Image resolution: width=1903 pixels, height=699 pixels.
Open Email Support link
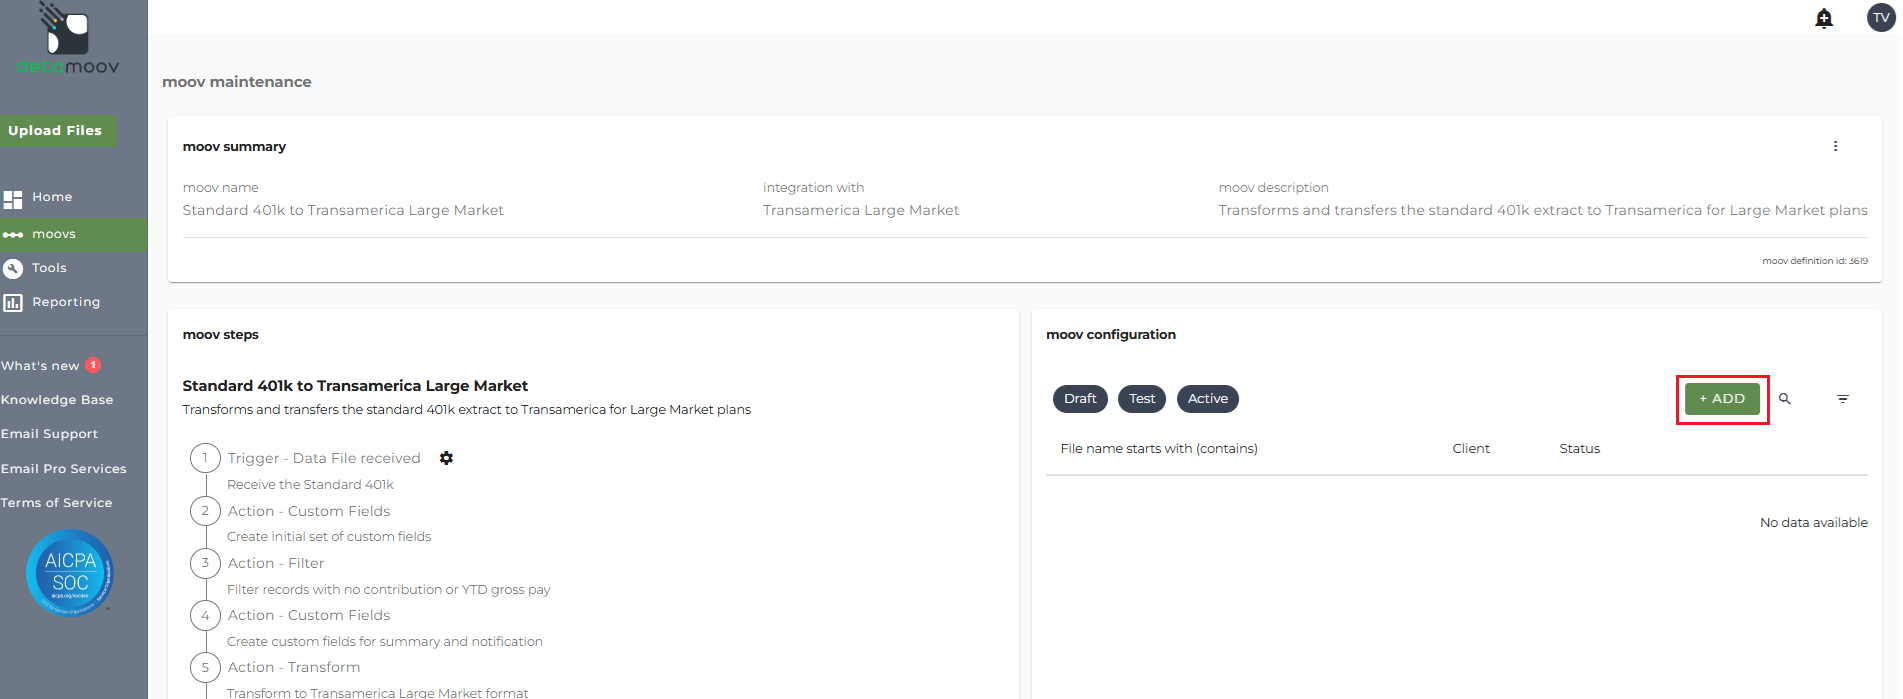click(49, 434)
